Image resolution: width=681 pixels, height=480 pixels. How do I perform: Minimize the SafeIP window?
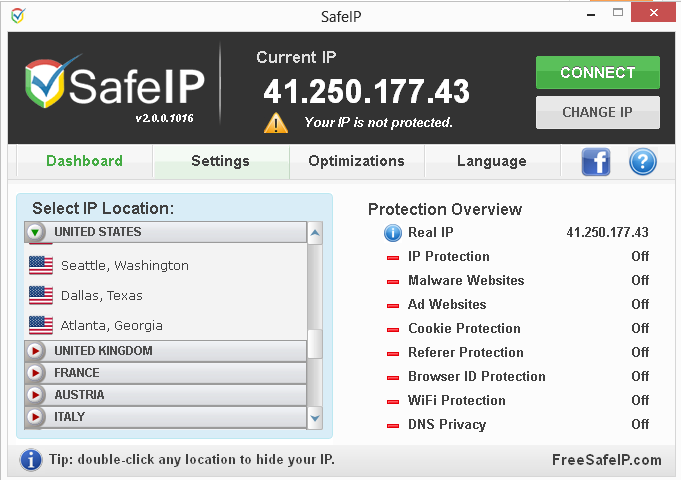(x=591, y=14)
